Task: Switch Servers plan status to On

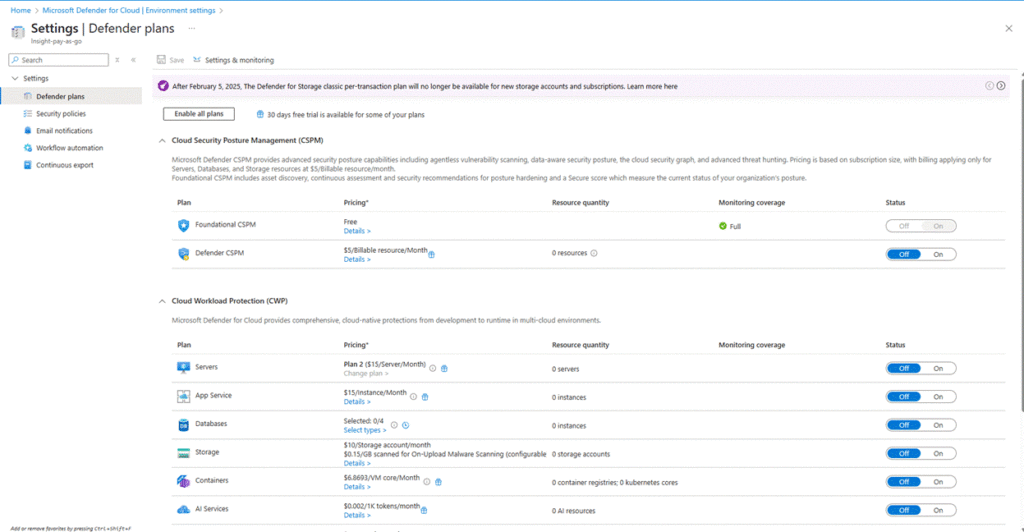Action: [938, 368]
